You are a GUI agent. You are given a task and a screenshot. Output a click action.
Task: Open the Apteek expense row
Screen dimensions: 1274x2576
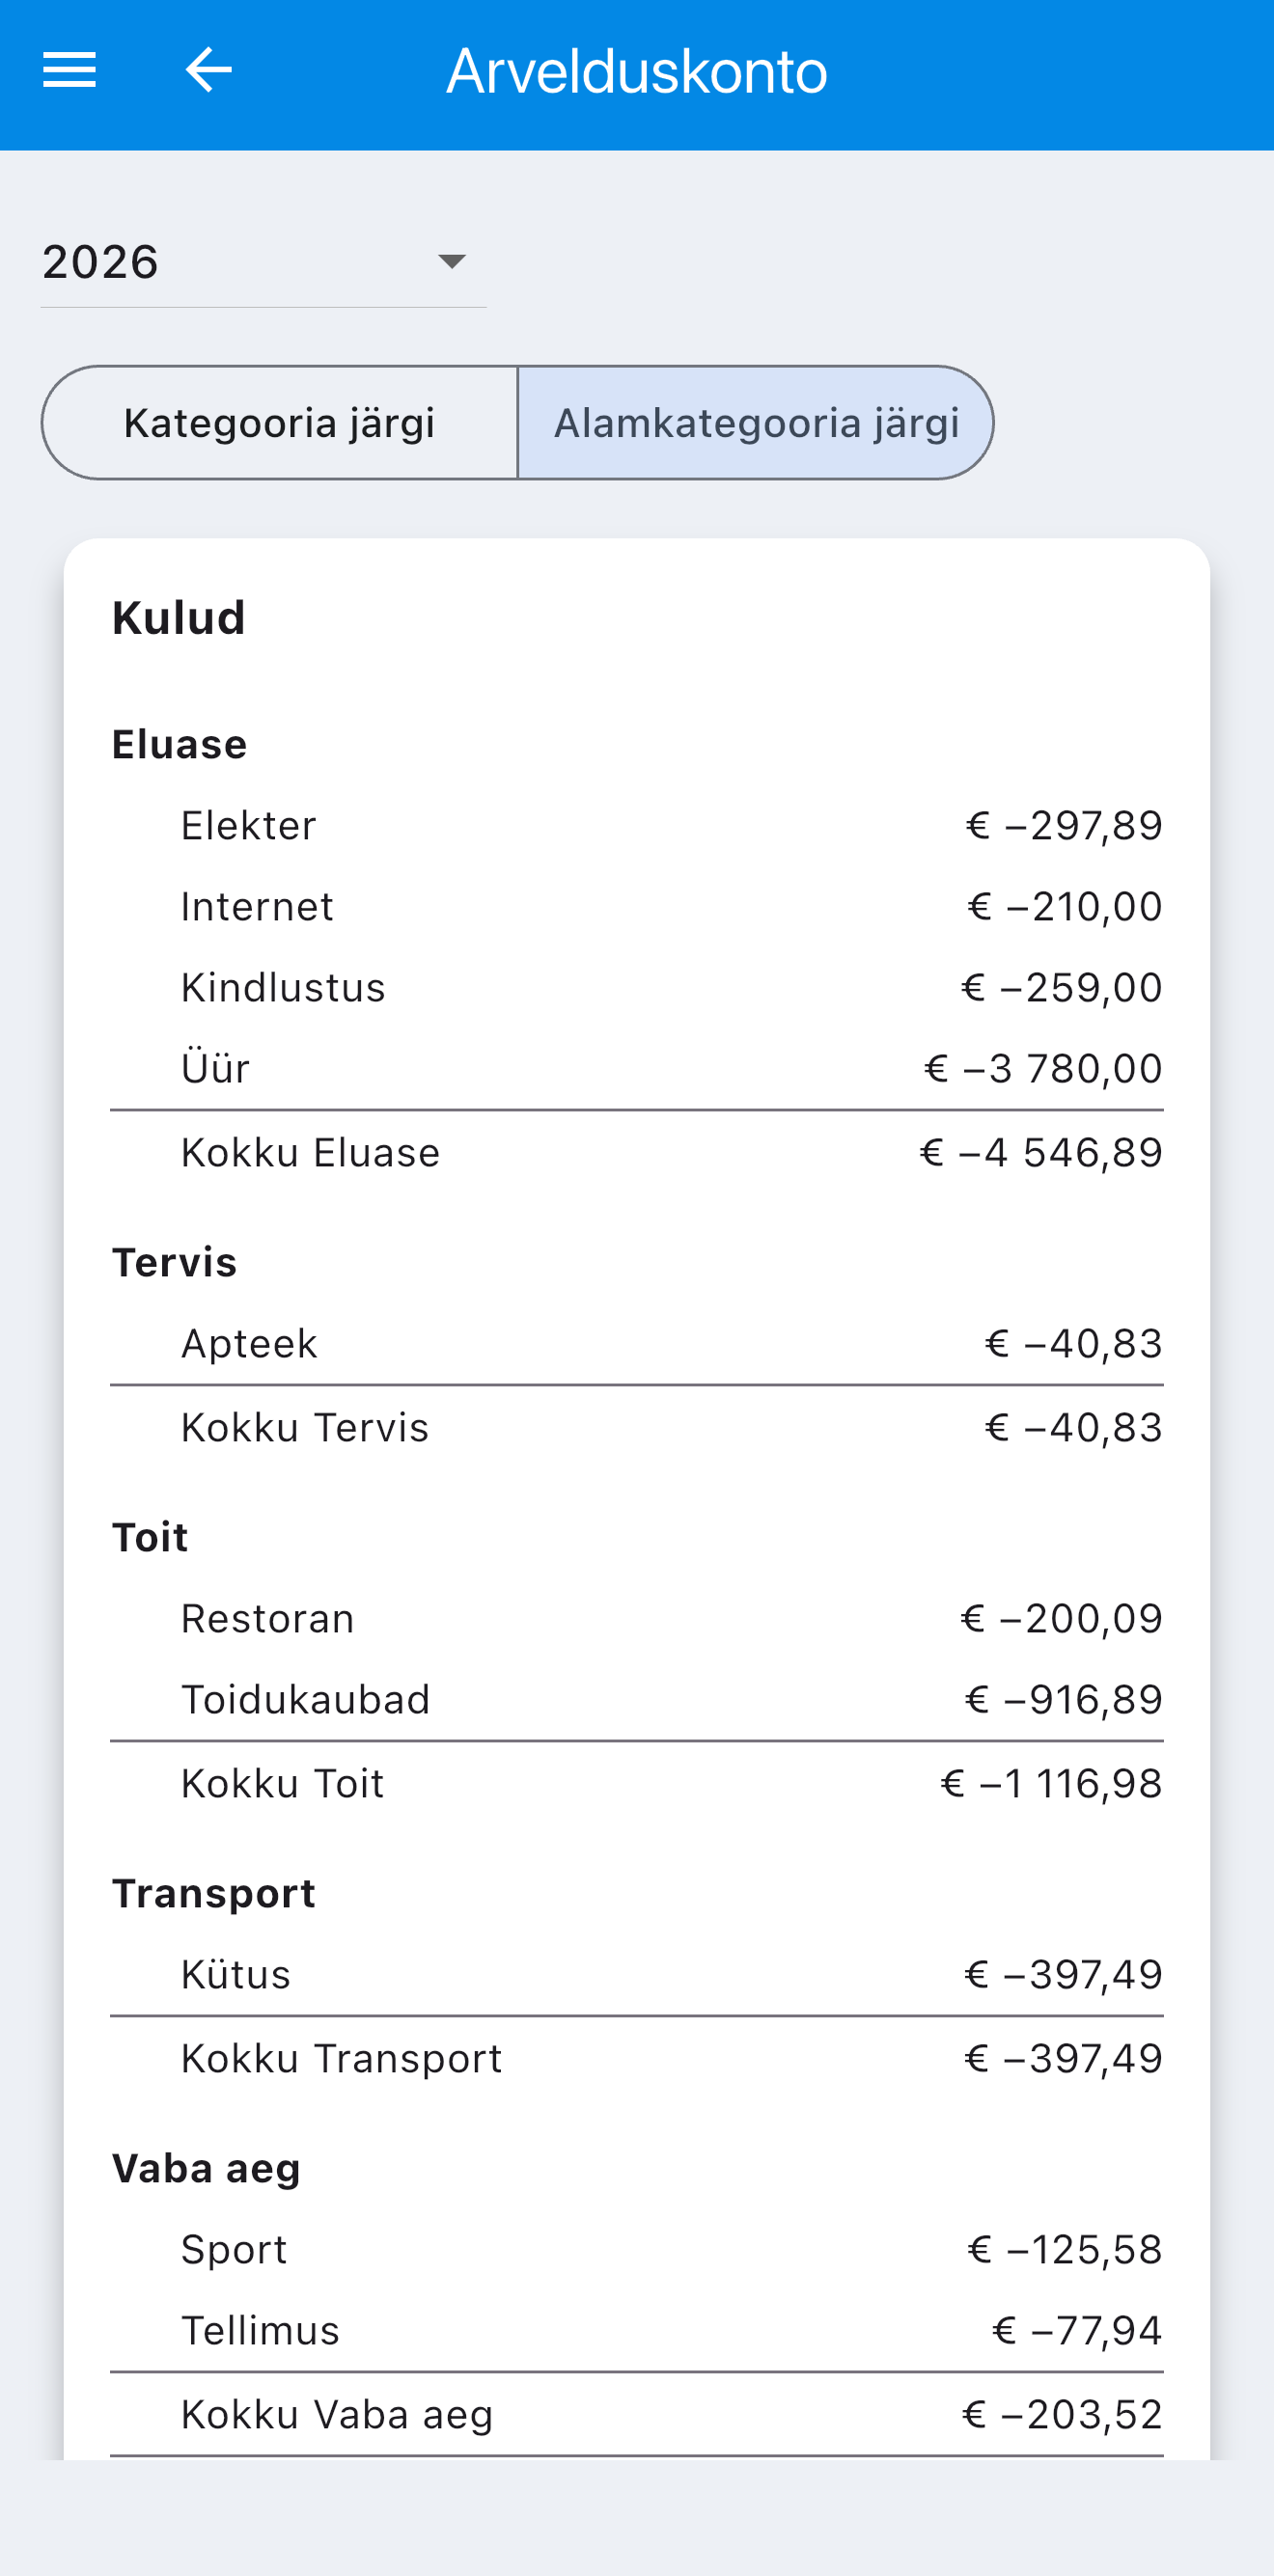click(637, 1344)
